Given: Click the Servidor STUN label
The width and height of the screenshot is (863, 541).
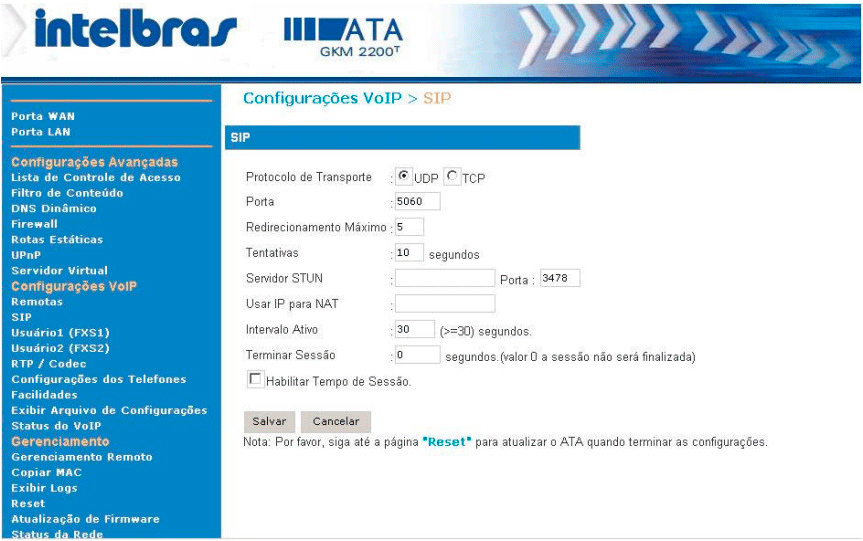Looking at the screenshot, I should click(x=284, y=278).
